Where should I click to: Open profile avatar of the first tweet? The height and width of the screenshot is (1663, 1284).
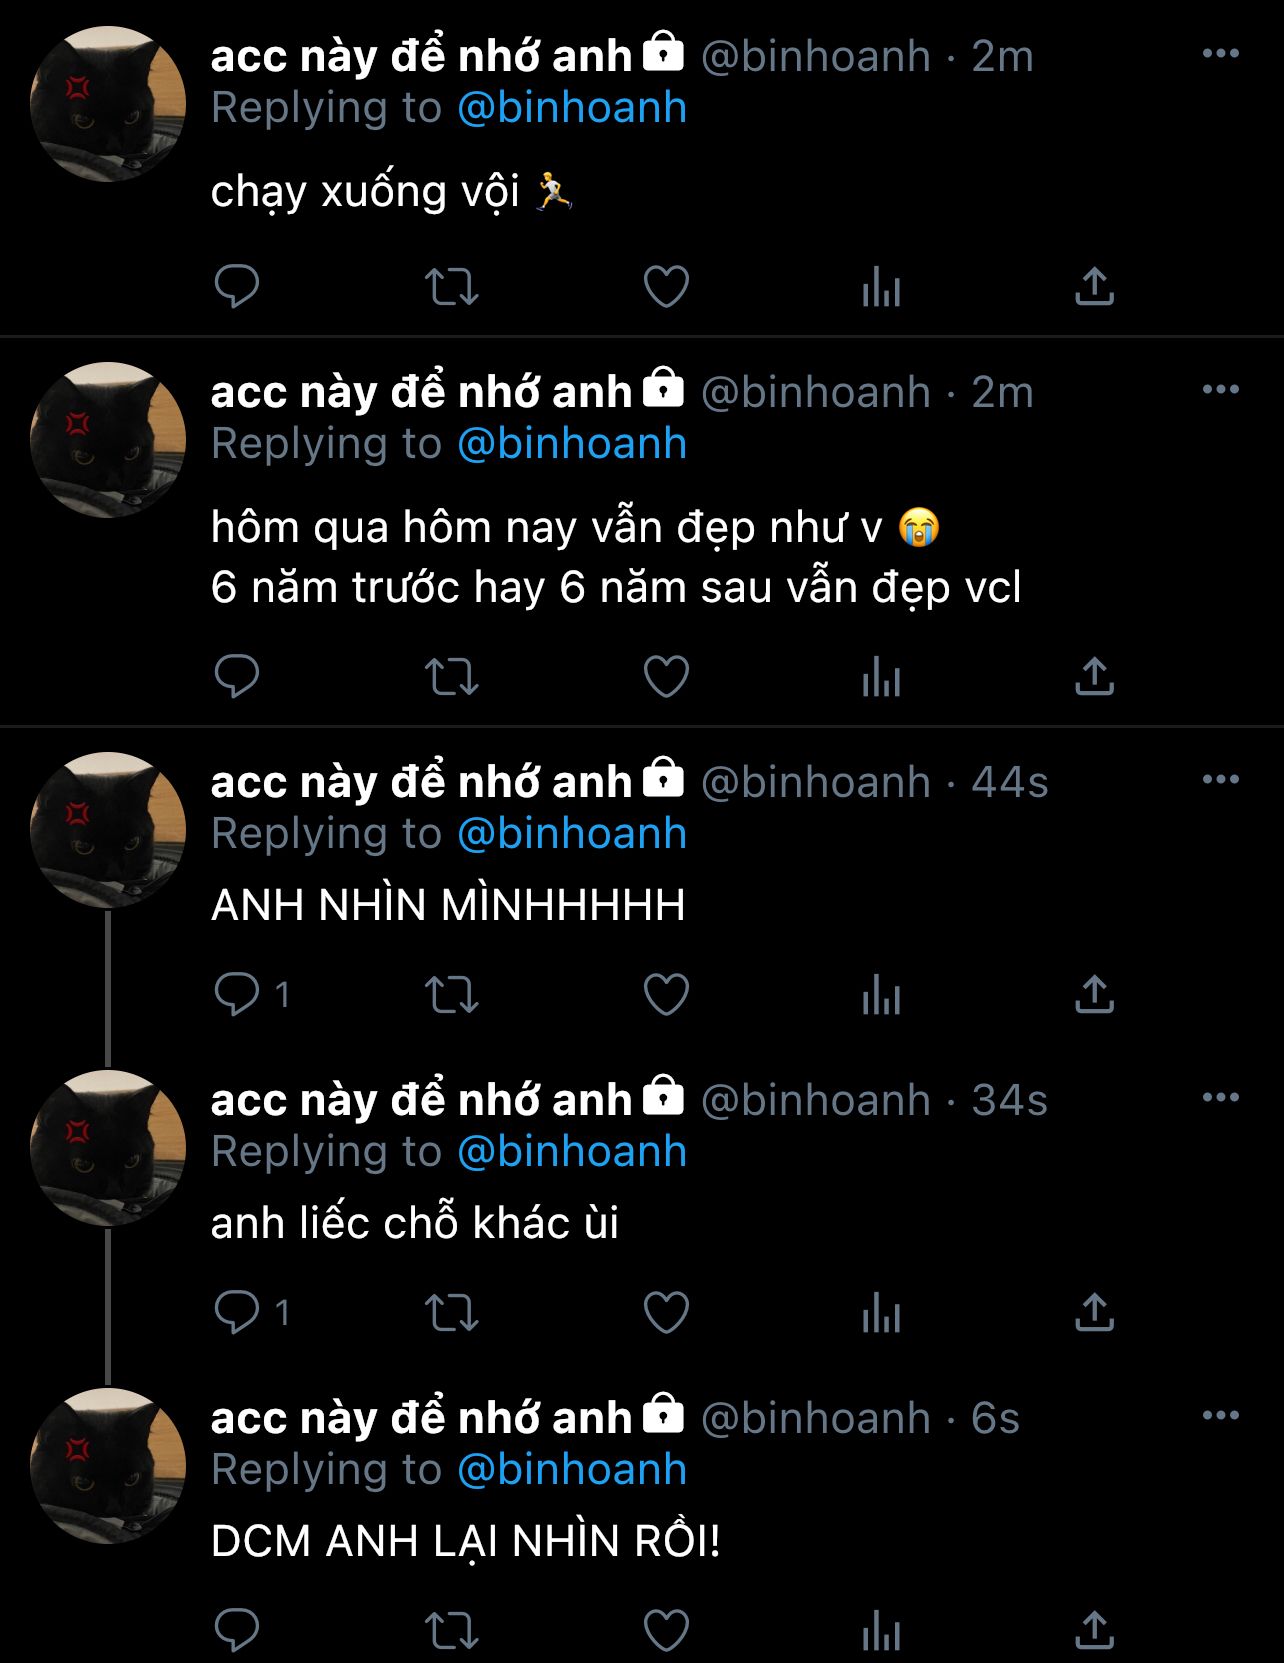(x=108, y=104)
